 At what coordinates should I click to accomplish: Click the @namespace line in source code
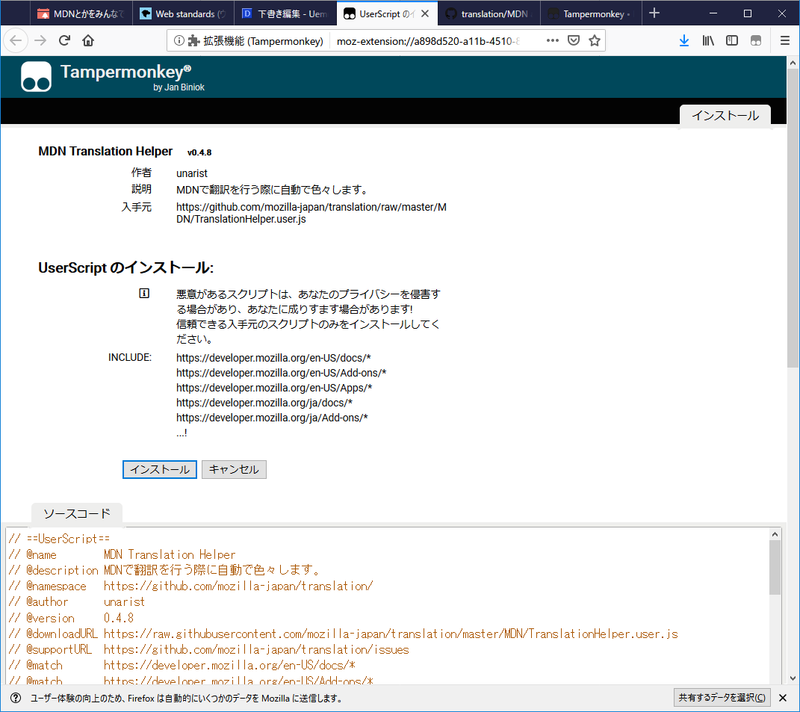[x=191, y=586]
